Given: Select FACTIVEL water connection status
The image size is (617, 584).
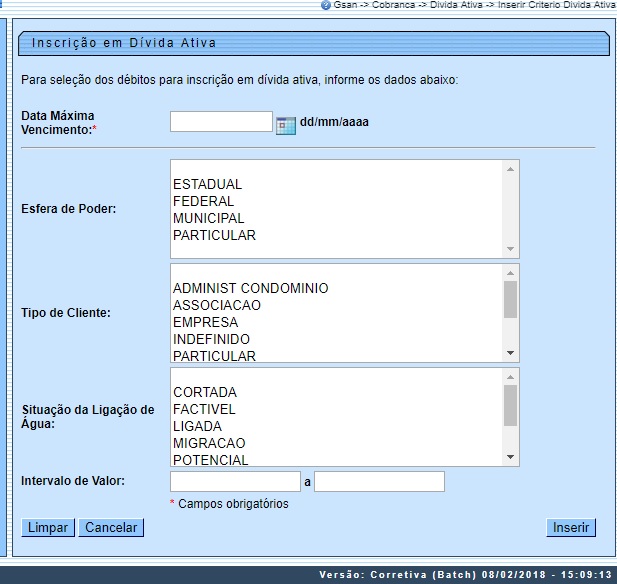Looking at the screenshot, I should (x=336, y=409).
